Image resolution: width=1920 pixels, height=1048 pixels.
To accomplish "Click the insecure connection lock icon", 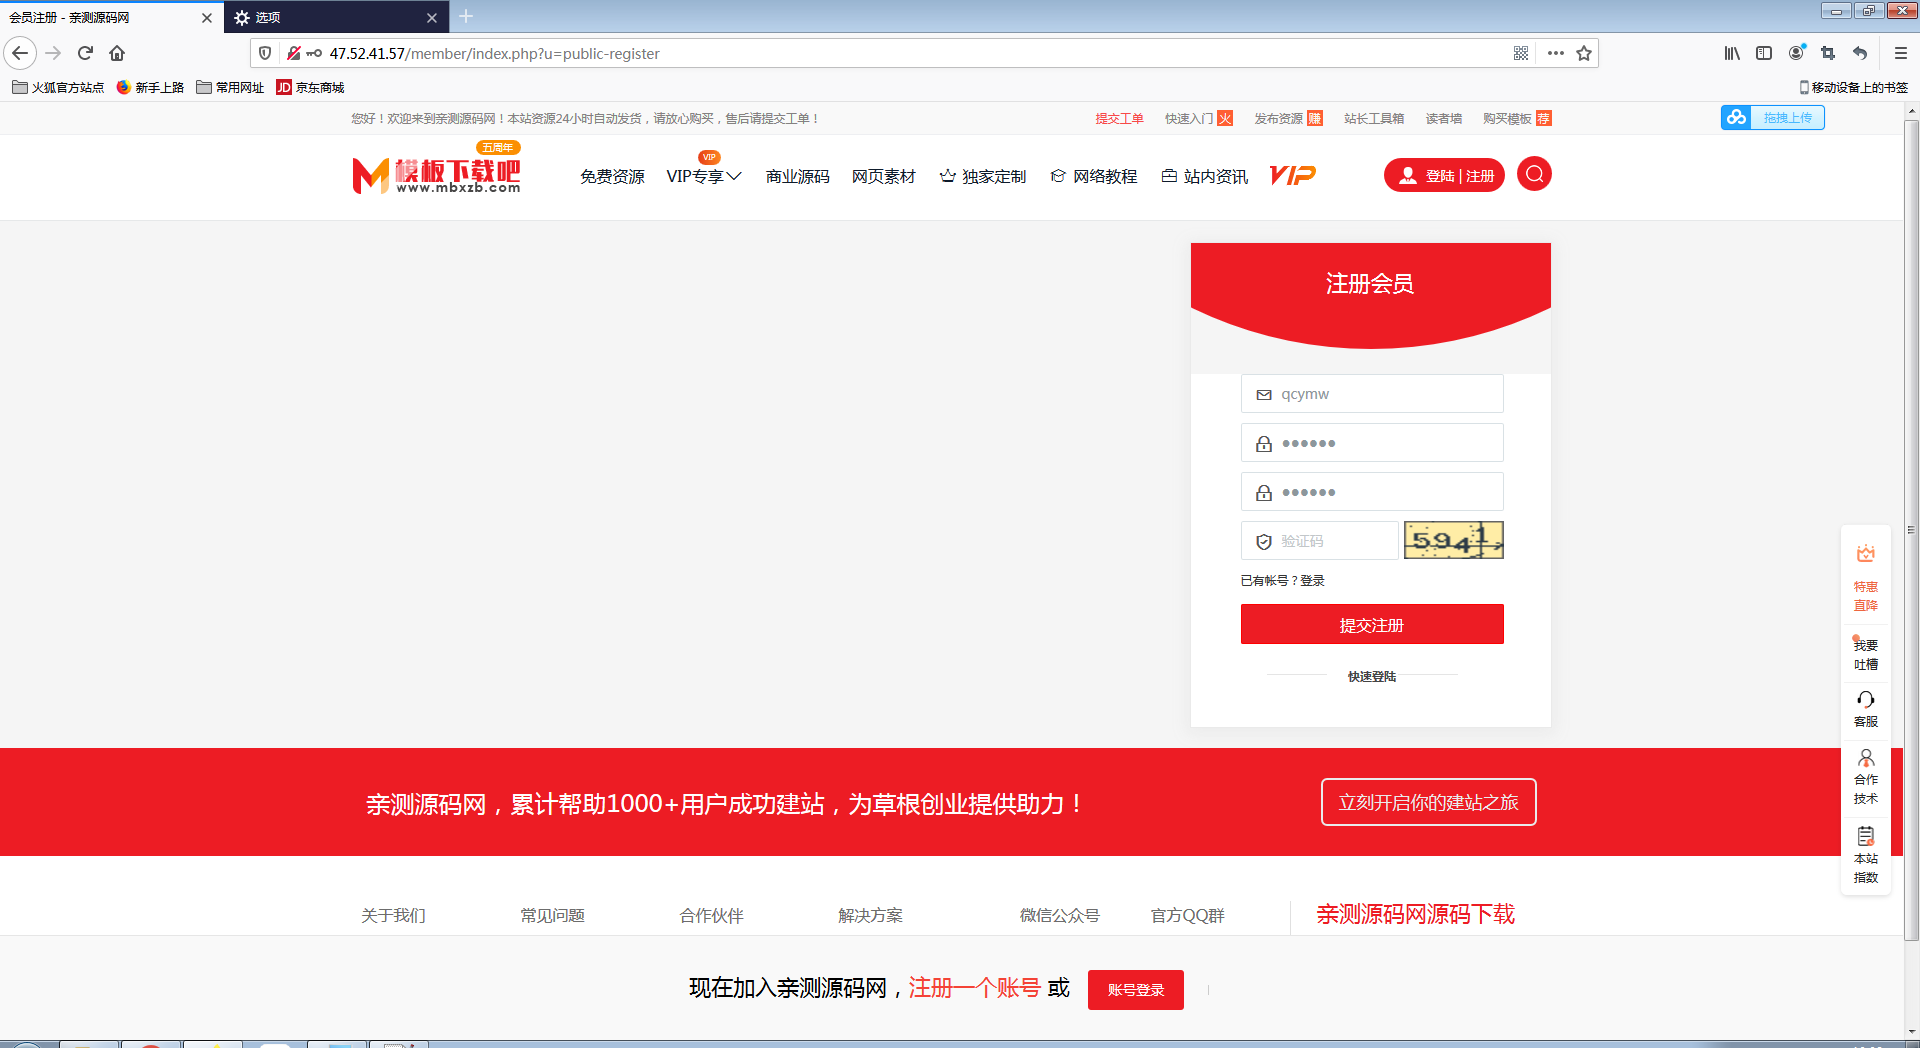I will point(294,53).
